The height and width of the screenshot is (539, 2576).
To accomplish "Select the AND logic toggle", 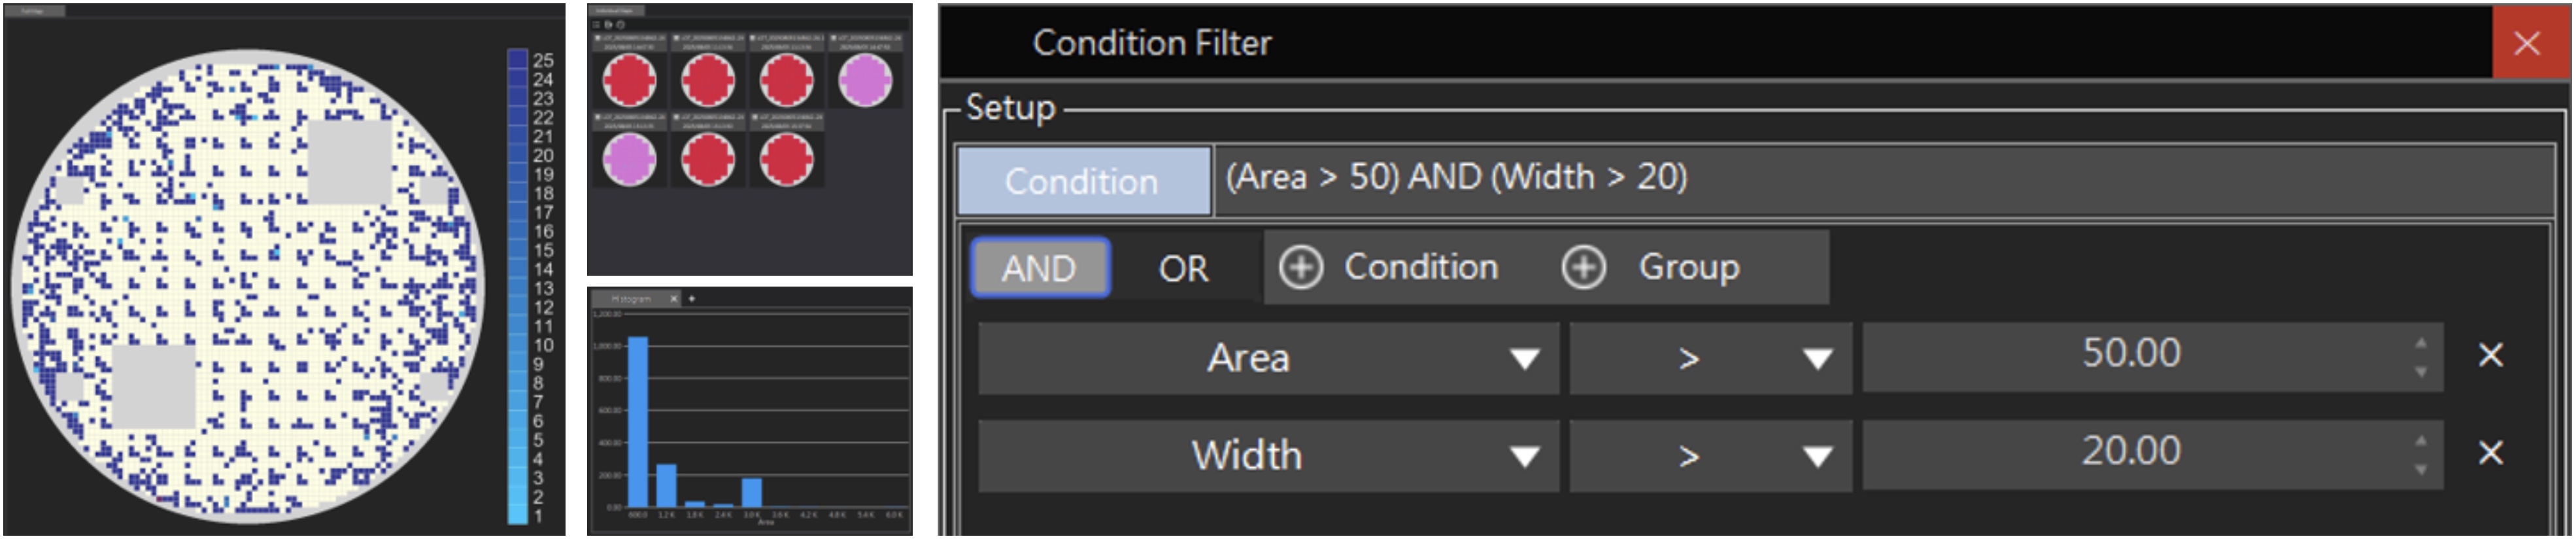I will [1039, 268].
